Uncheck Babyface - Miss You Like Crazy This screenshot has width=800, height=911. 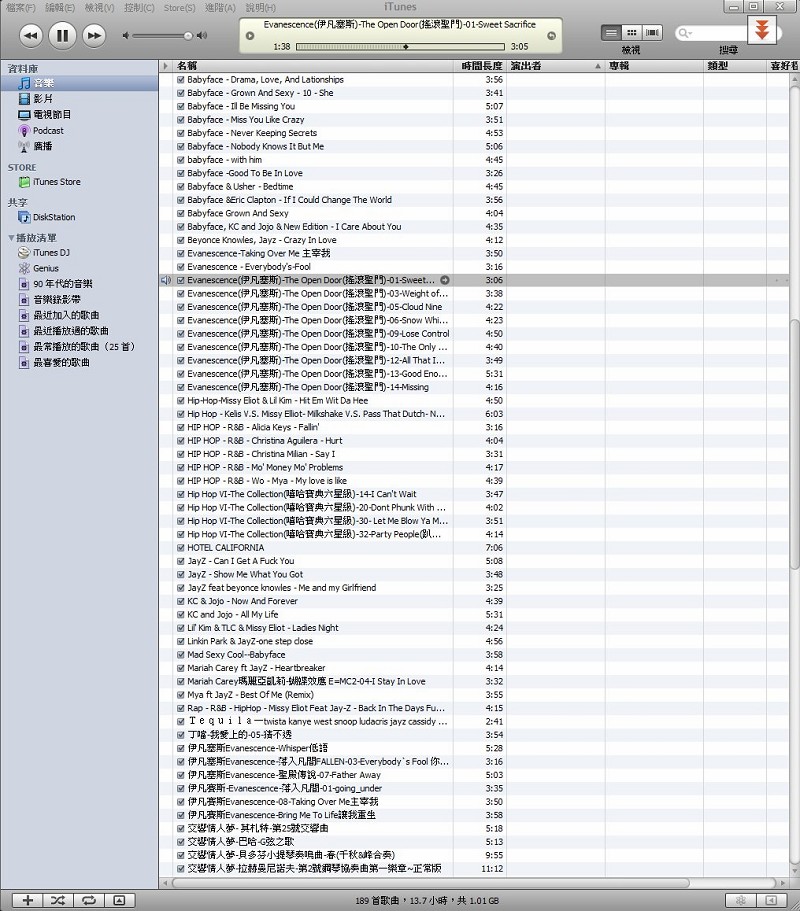(x=181, y=120)
